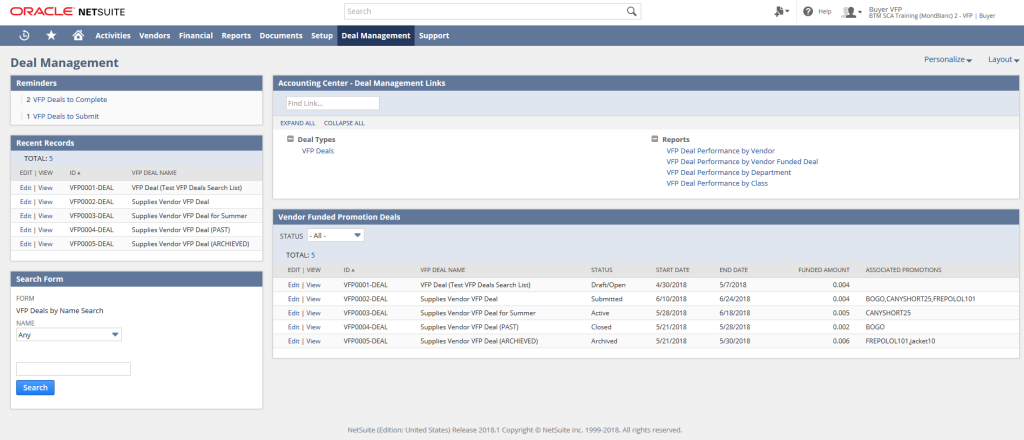
Task: Select Supplies Vendor VFP Deal (ARCHIVED) in promotion deals
Action: (479, 341)
